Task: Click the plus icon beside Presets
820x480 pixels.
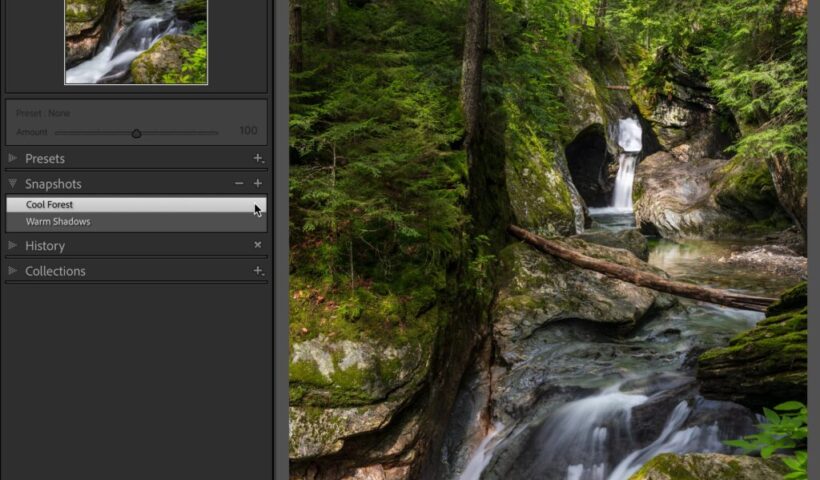Action: pos(257,159)
